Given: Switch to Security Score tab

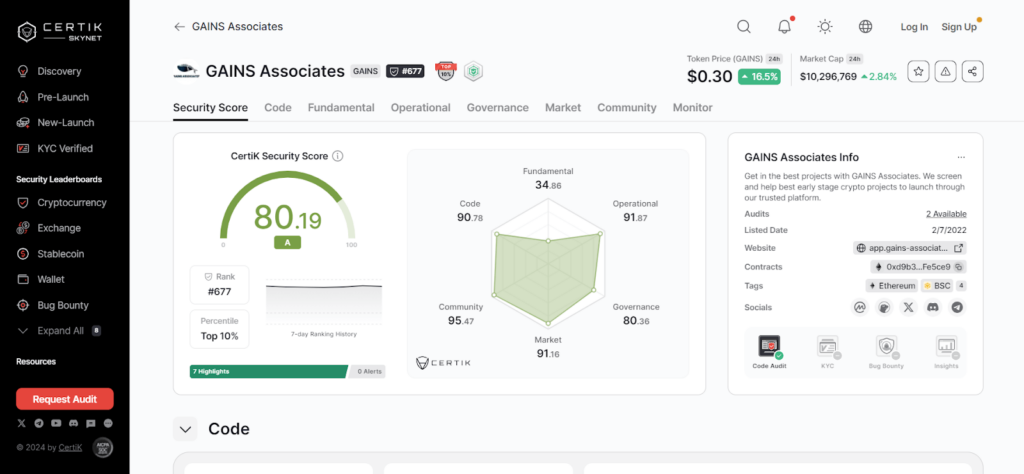Looking at the screenshot, I should [210, 108].
